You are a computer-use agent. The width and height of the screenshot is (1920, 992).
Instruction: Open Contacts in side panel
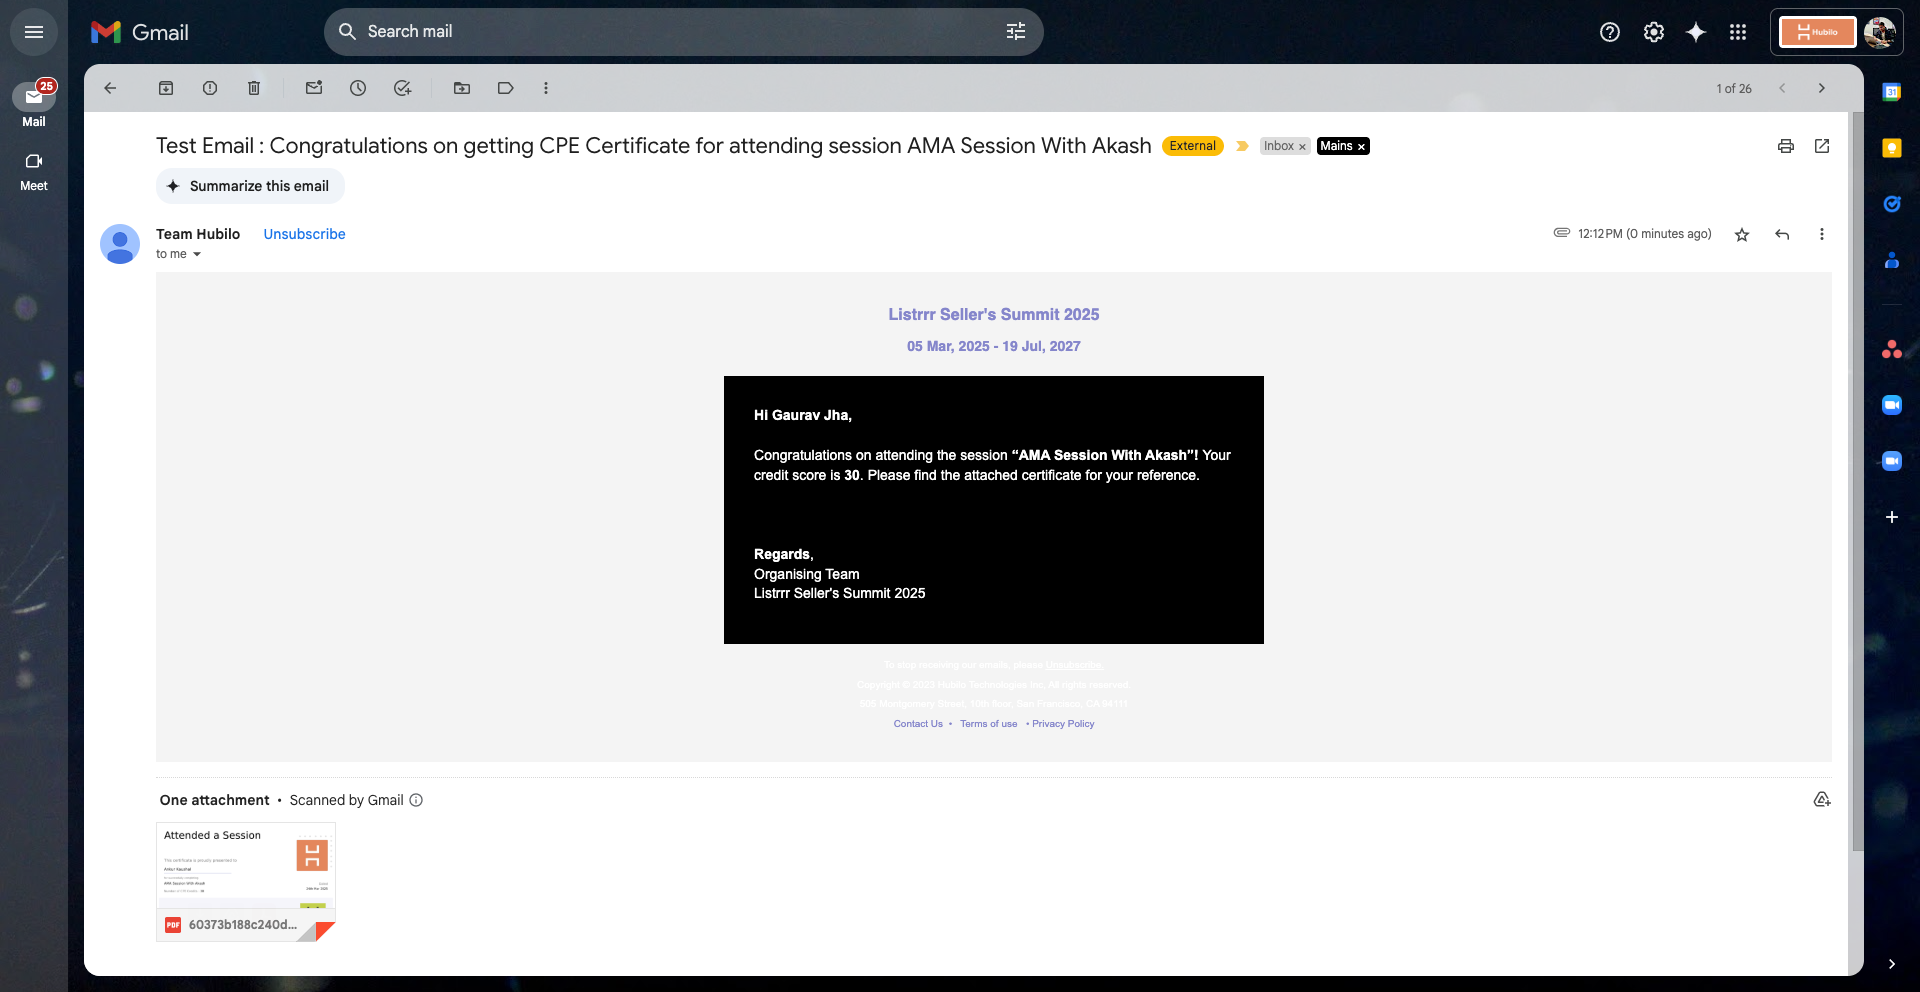click(1892, 260)
